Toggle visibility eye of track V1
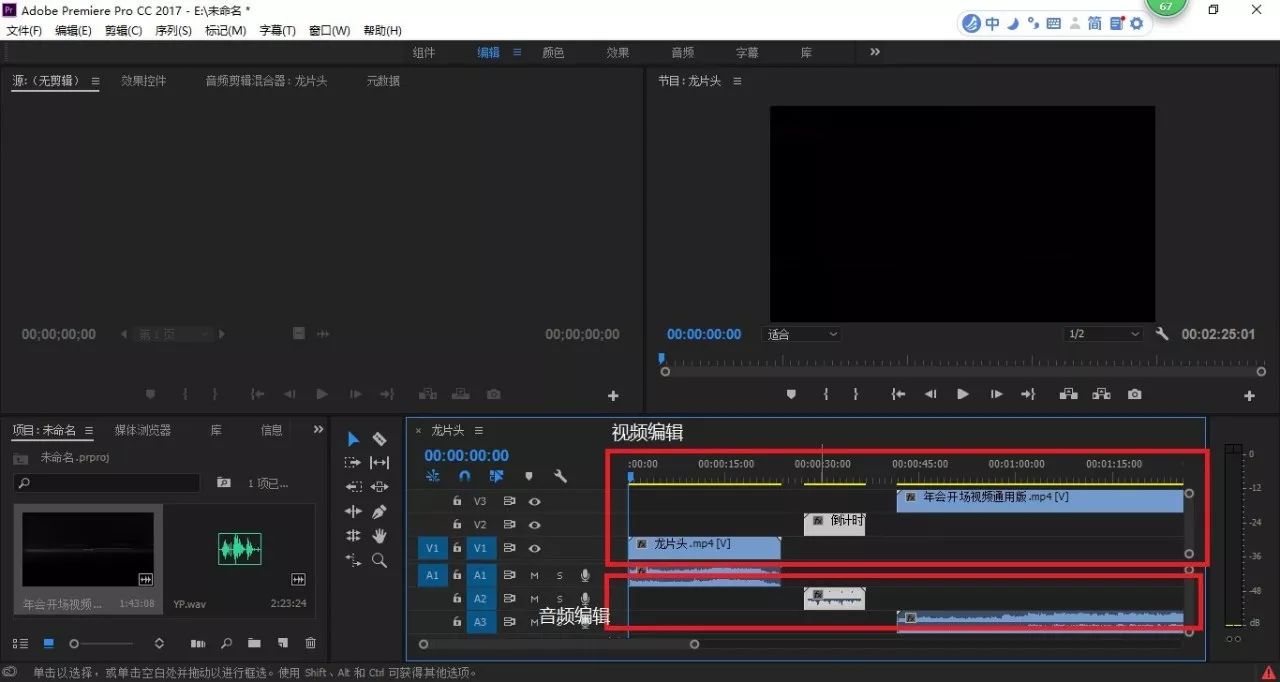Screen dimensions: 1280x682 pos(535,548)
